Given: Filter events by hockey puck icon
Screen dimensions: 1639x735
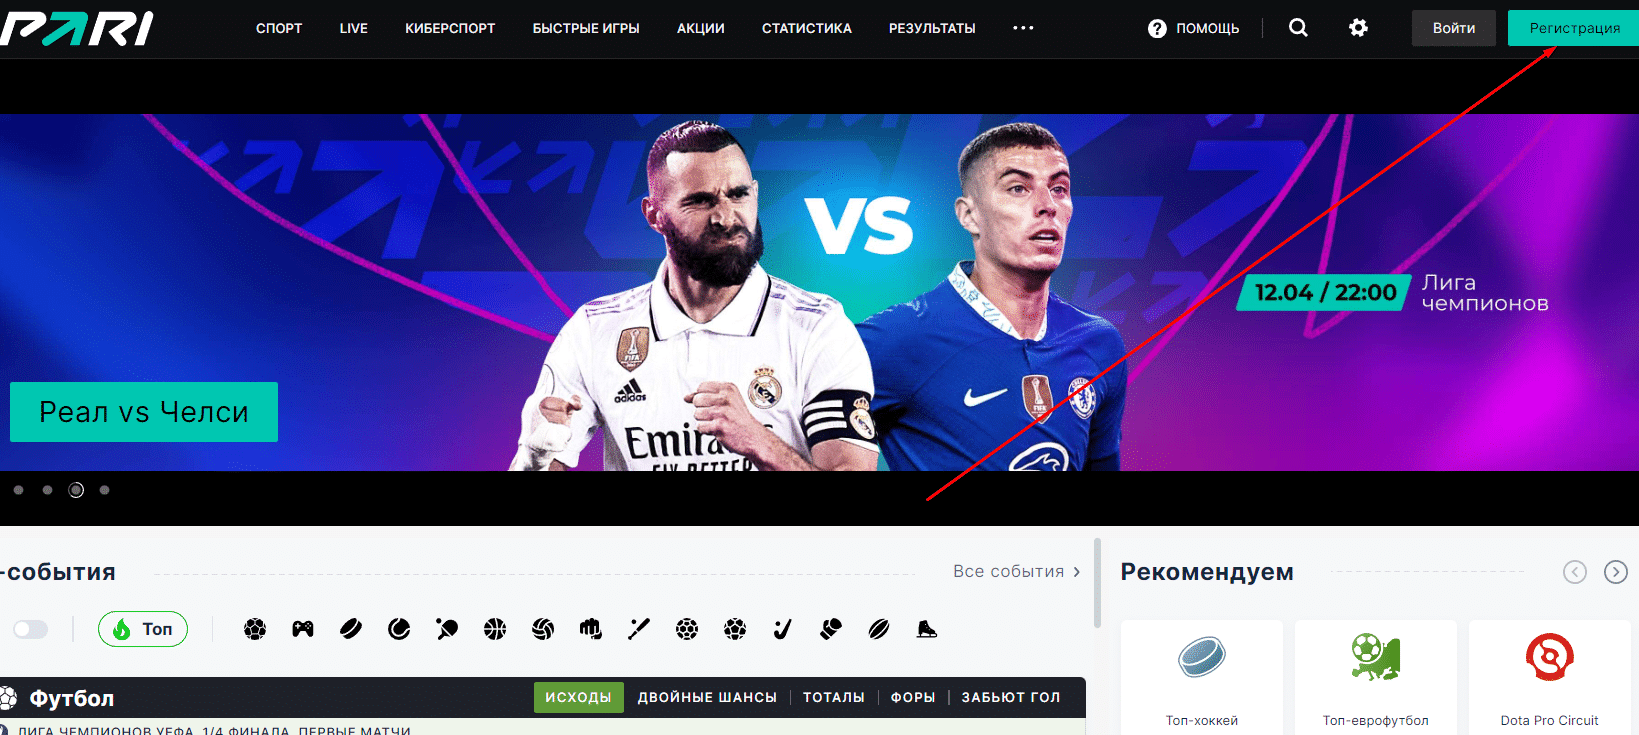Looking at the screenshot, I should pos(351,629).
